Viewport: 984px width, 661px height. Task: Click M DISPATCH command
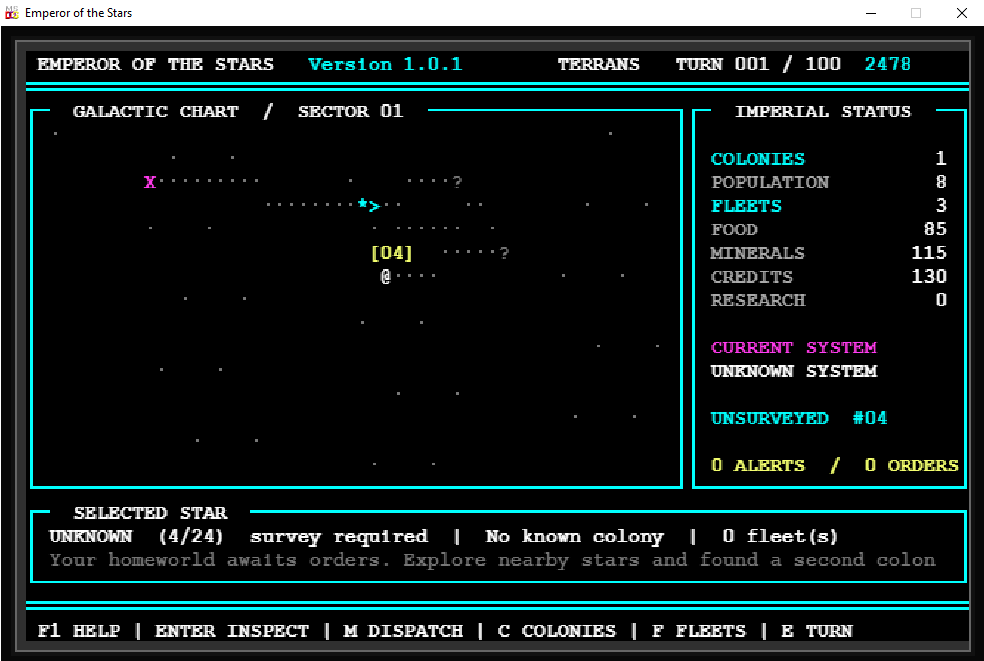404,631
